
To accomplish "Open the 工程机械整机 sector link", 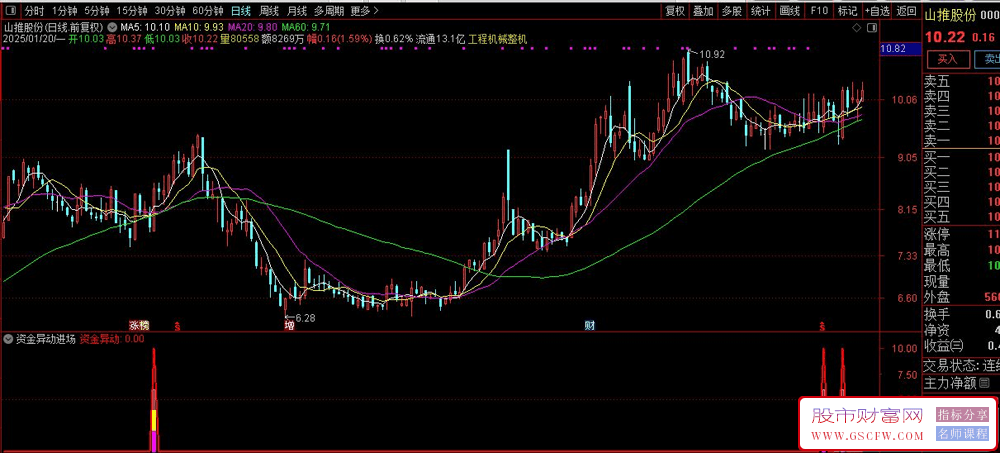I will tap(498, 39).
